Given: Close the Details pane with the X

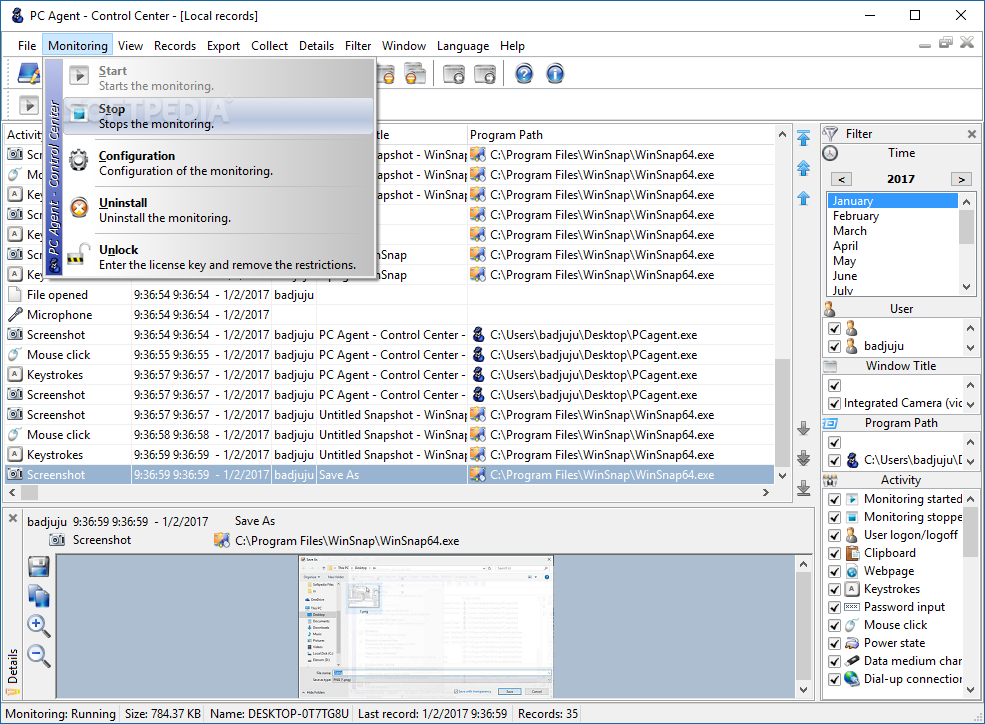Looking at the screenshot, I should [12, 518].
